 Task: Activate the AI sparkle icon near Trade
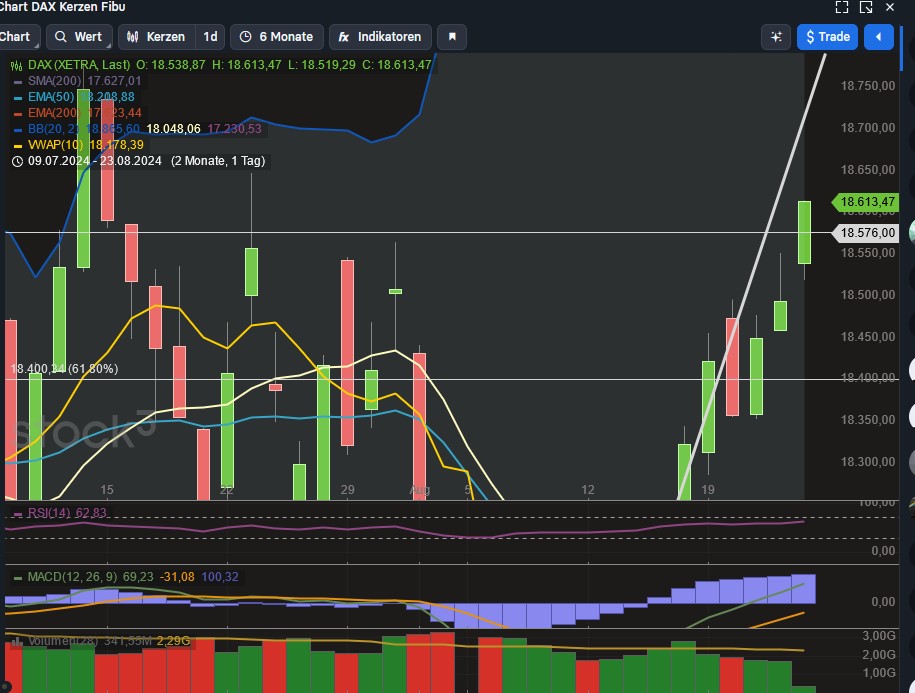tap(775, 36)
